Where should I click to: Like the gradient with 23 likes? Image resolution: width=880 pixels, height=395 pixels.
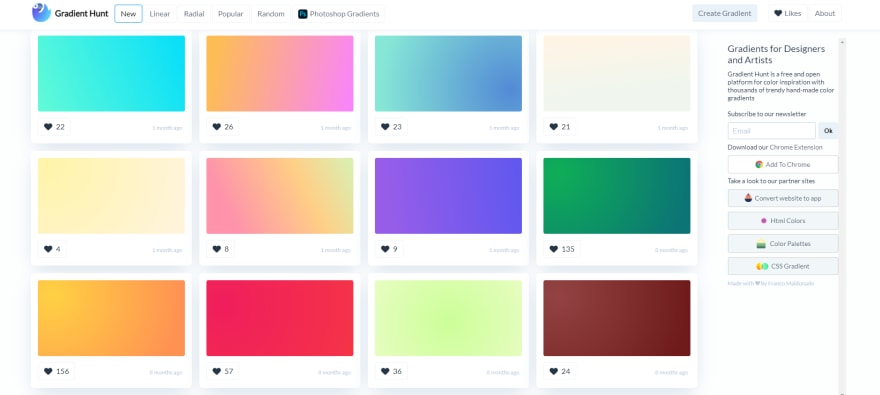391,127
